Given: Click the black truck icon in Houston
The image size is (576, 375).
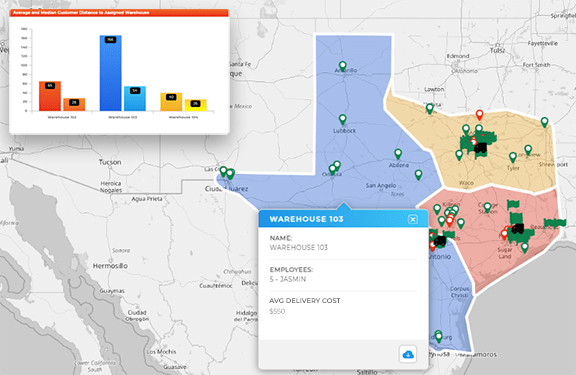Looking at the screenshot, I should pyautogui.click(x=518, y=228).
